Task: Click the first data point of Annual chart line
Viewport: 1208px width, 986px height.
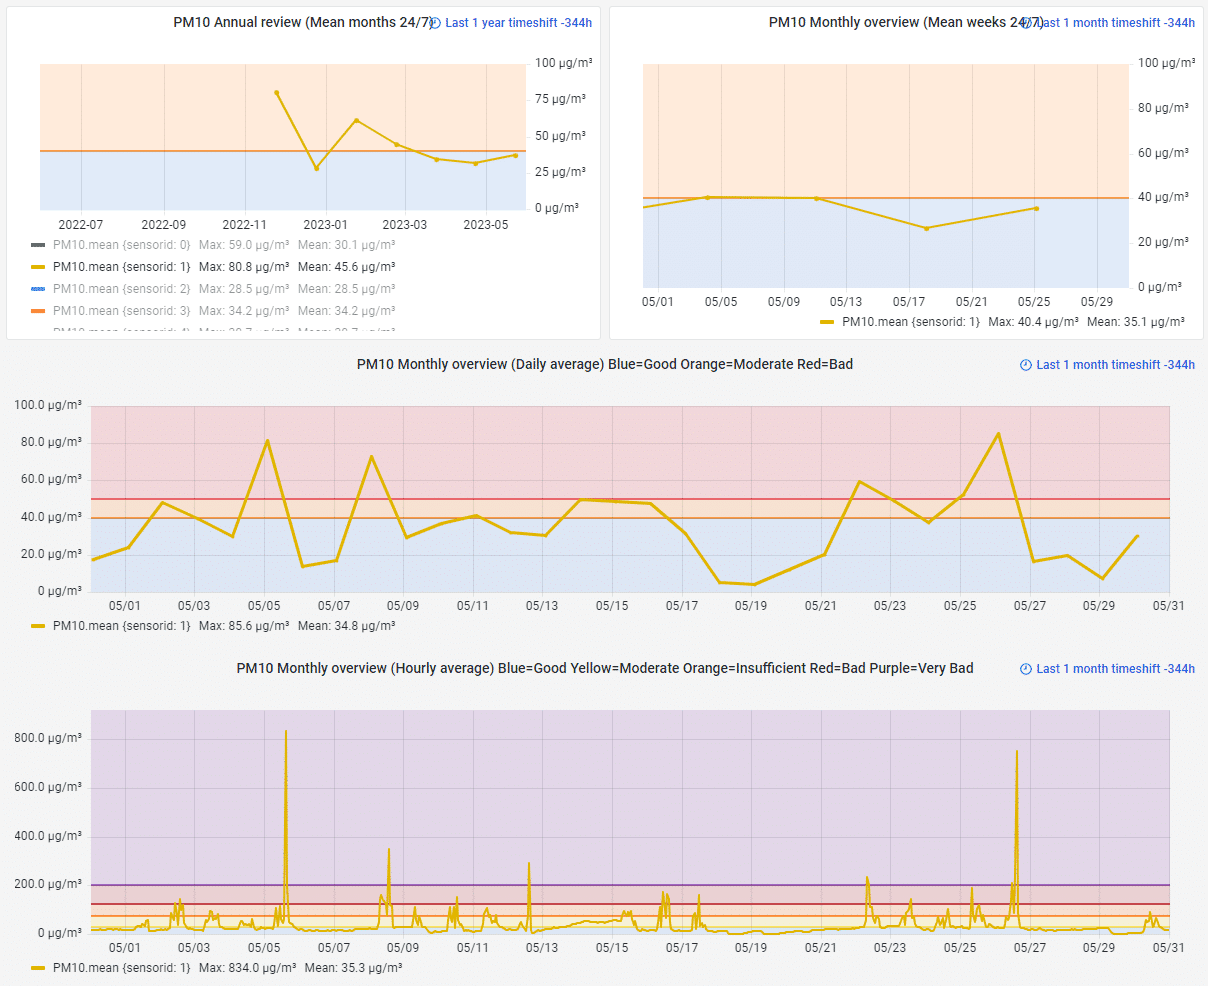Action: coord(277,93)
